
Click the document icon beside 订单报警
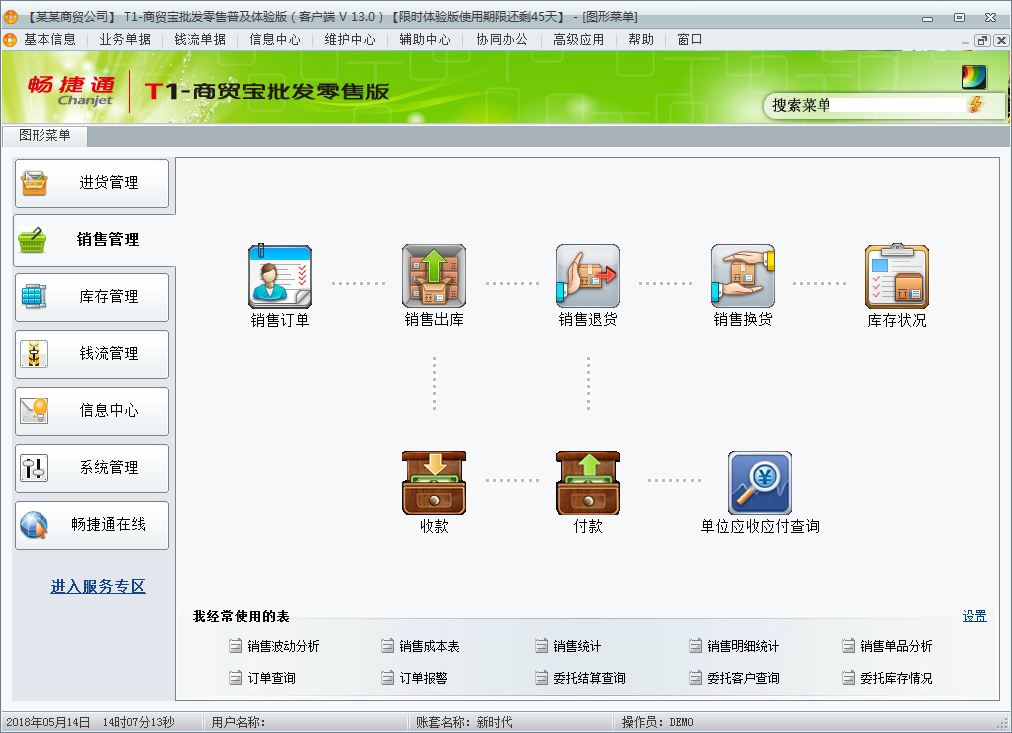387,678
